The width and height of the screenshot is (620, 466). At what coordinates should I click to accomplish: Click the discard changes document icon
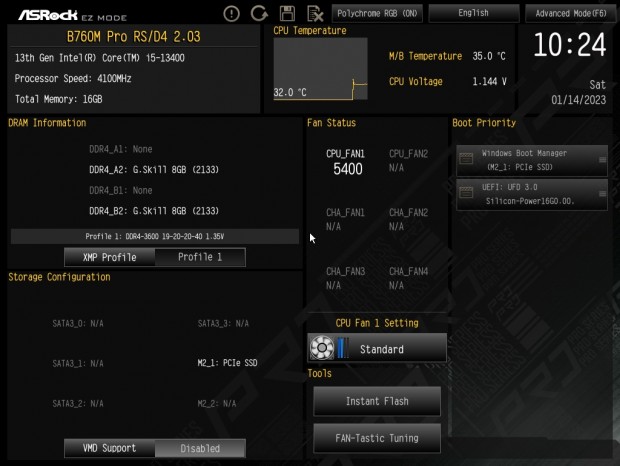pos(315,14)
